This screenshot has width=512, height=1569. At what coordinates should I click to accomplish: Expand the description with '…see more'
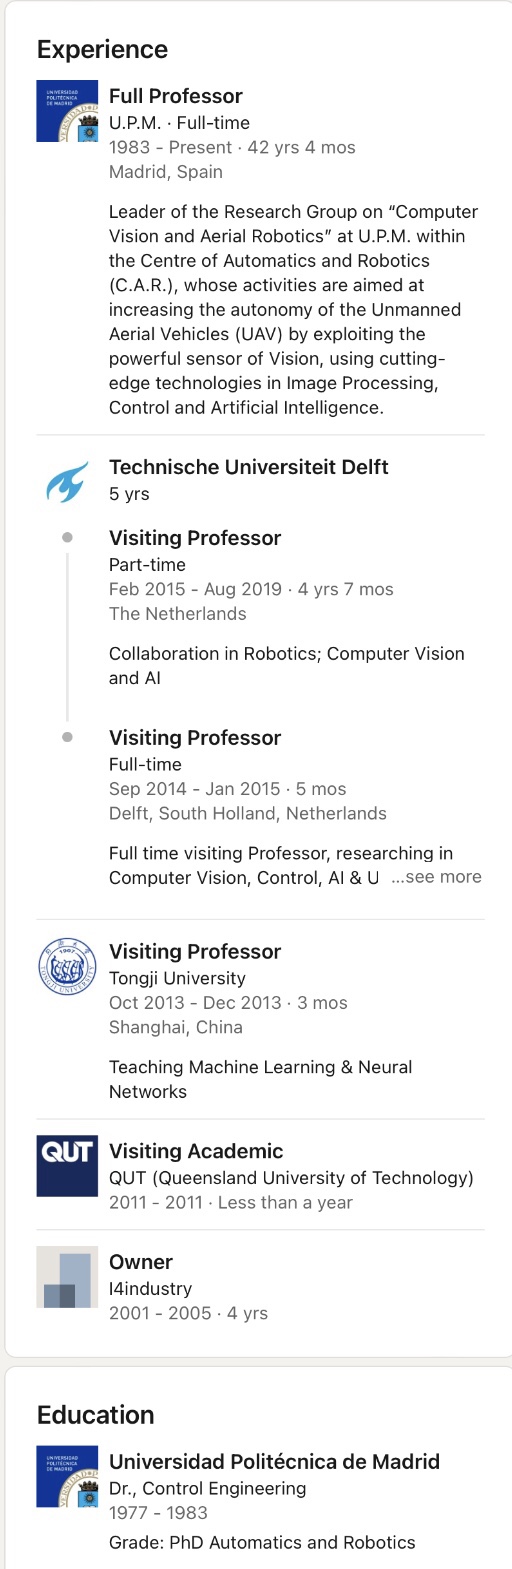click(x=436, y=877)
